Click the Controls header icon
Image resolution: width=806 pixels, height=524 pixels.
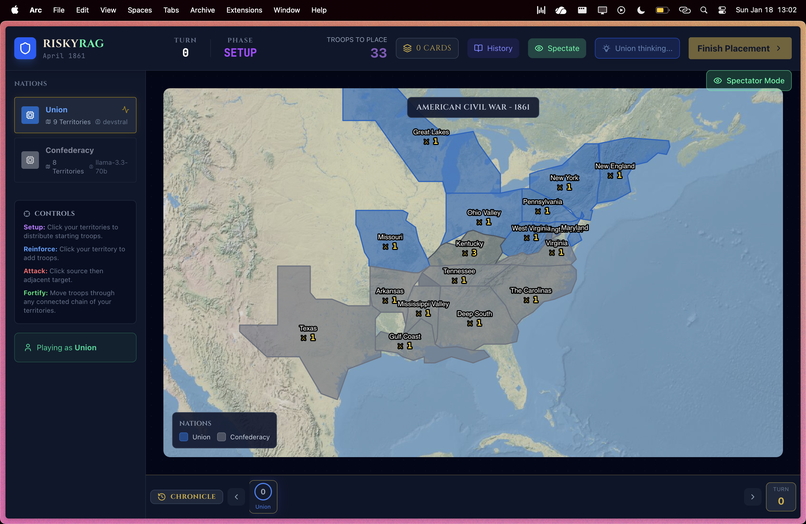(27, 213)
